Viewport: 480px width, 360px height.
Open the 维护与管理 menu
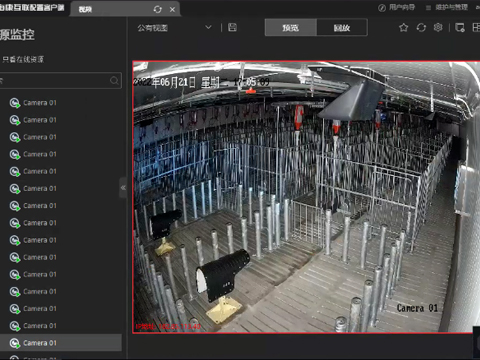click(447, 7)
